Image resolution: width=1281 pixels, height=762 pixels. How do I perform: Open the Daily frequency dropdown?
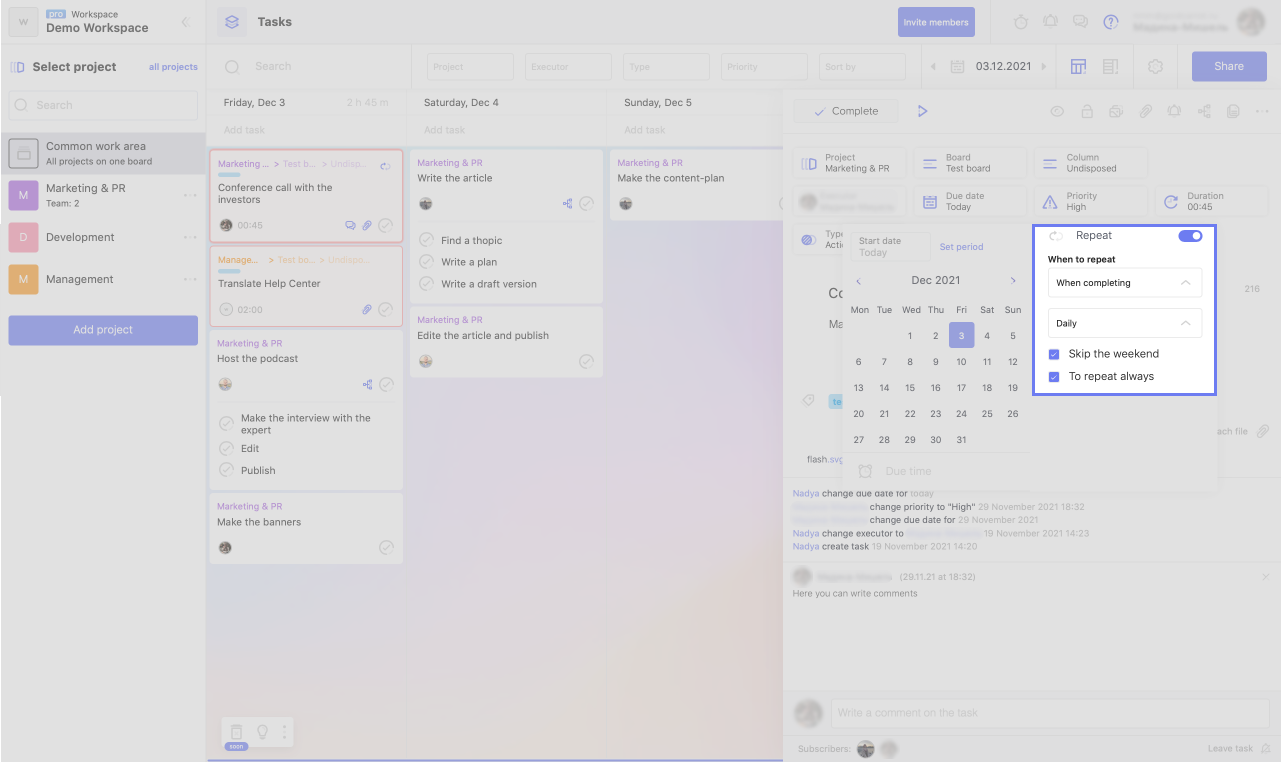[1124, 323]
